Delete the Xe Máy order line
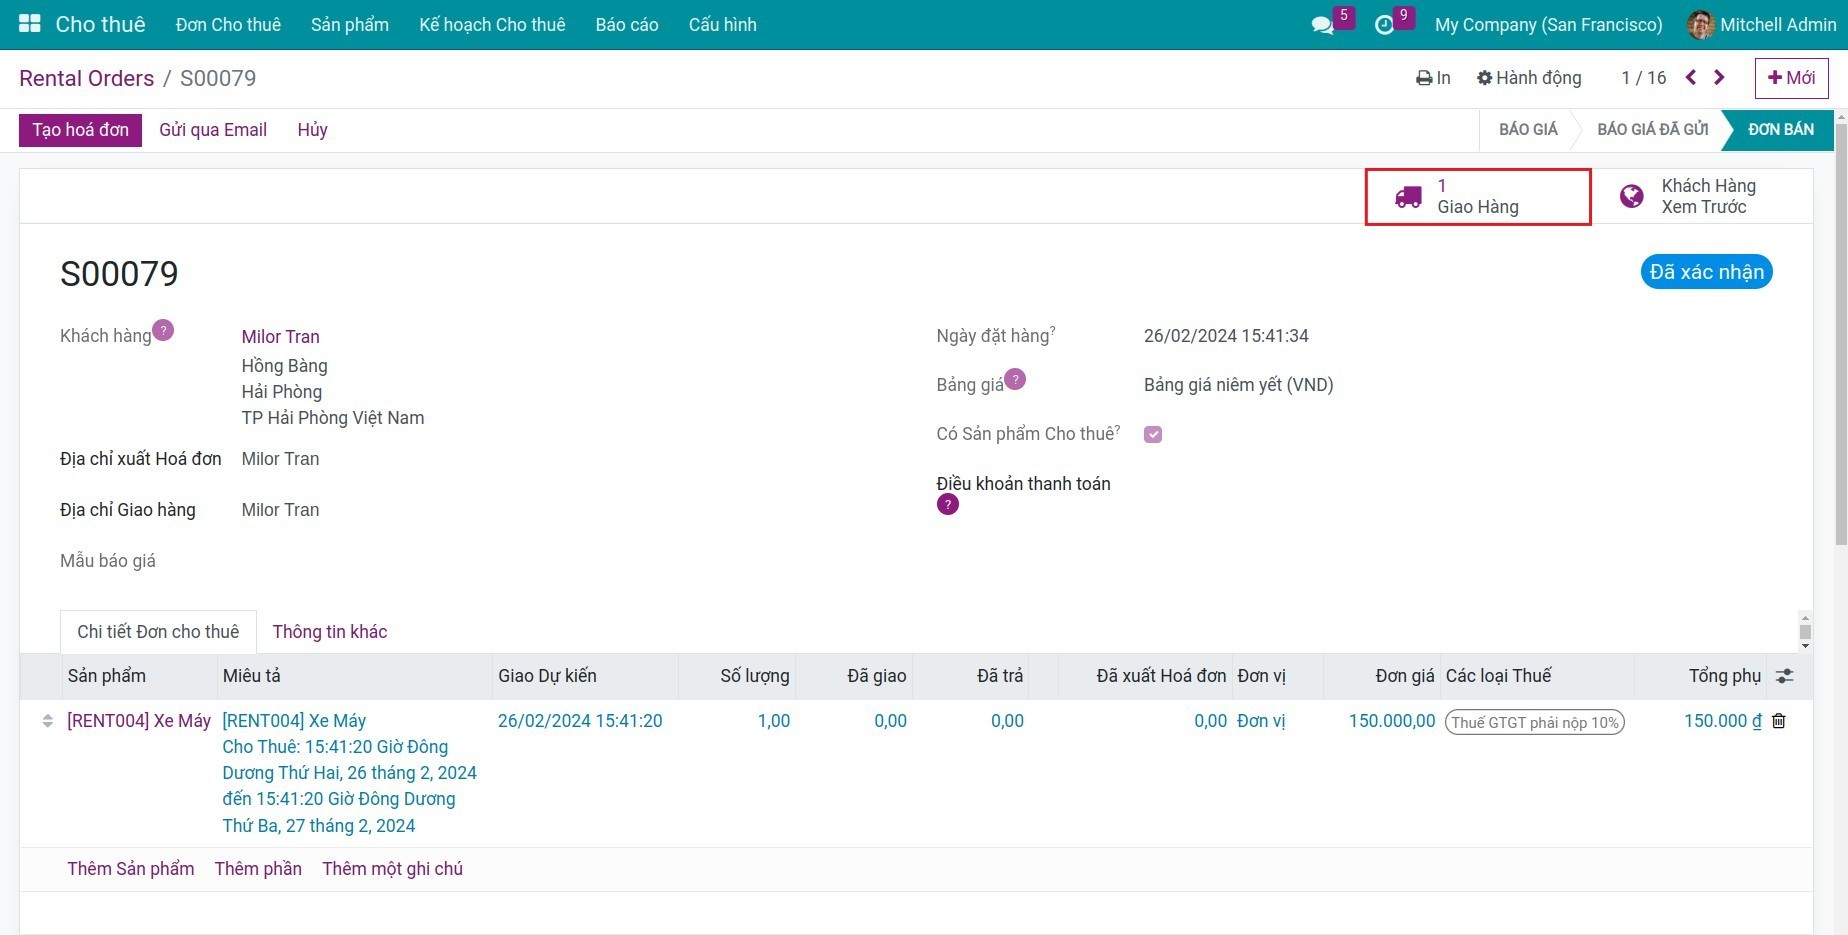 [1778, 721]
